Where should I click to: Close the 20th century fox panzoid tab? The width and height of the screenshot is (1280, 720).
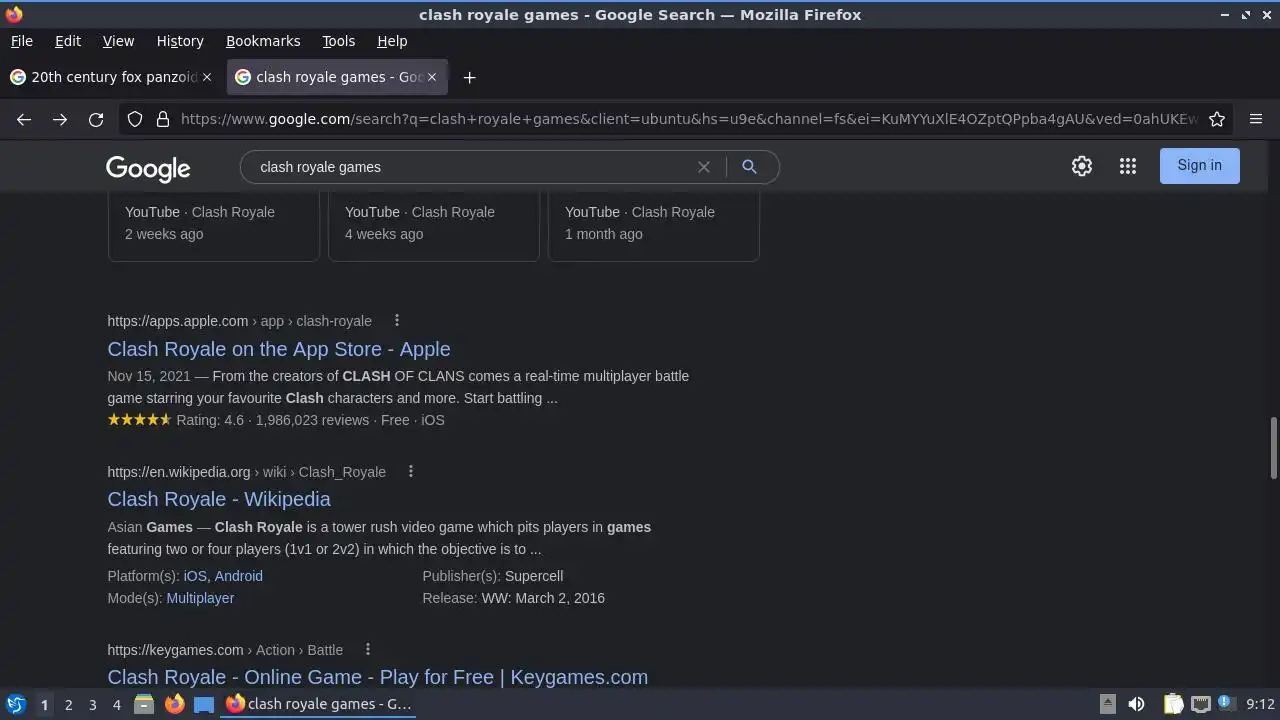(207, 77)
